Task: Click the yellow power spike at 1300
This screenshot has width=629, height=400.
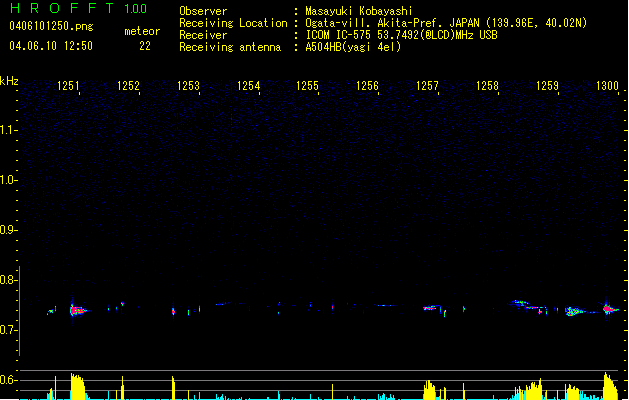Action: click(x=610, y=386)
